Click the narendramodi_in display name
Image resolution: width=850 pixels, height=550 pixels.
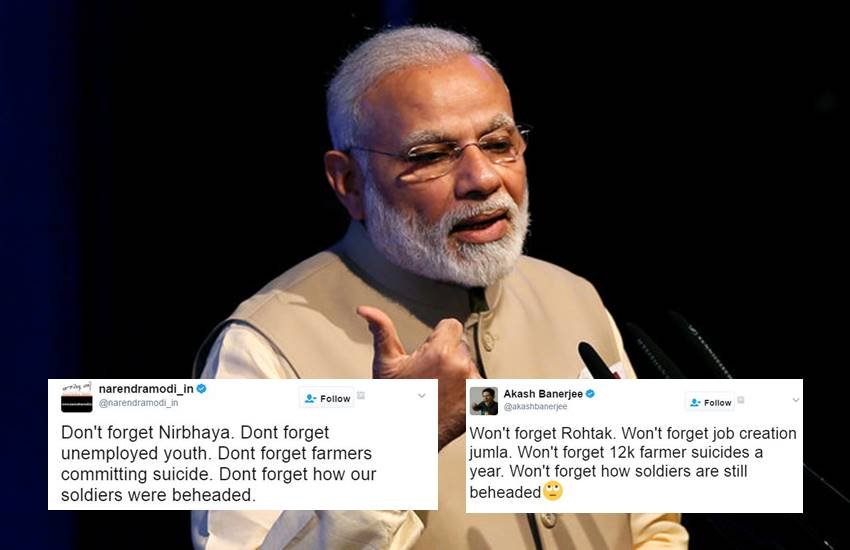[146, 389]
